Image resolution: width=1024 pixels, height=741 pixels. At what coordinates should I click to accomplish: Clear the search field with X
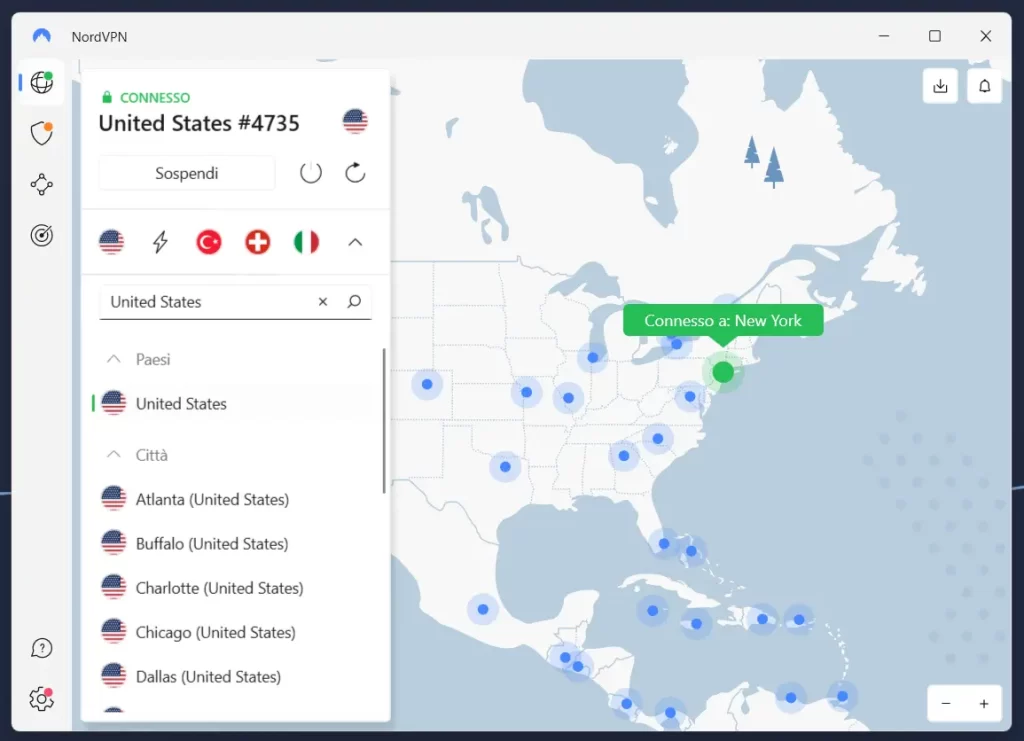click(x=323, y=302)
